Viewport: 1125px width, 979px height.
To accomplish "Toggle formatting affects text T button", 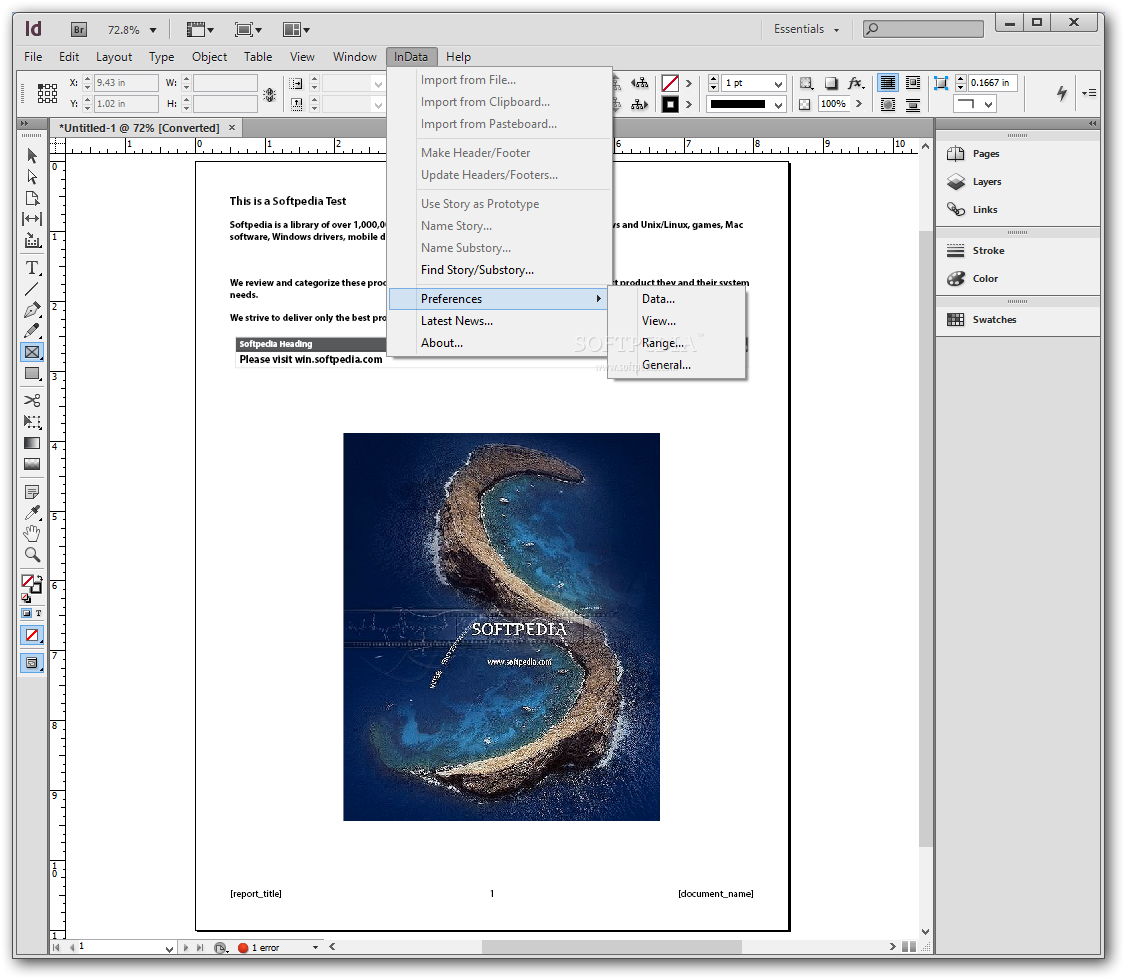I will coord(39,613).
